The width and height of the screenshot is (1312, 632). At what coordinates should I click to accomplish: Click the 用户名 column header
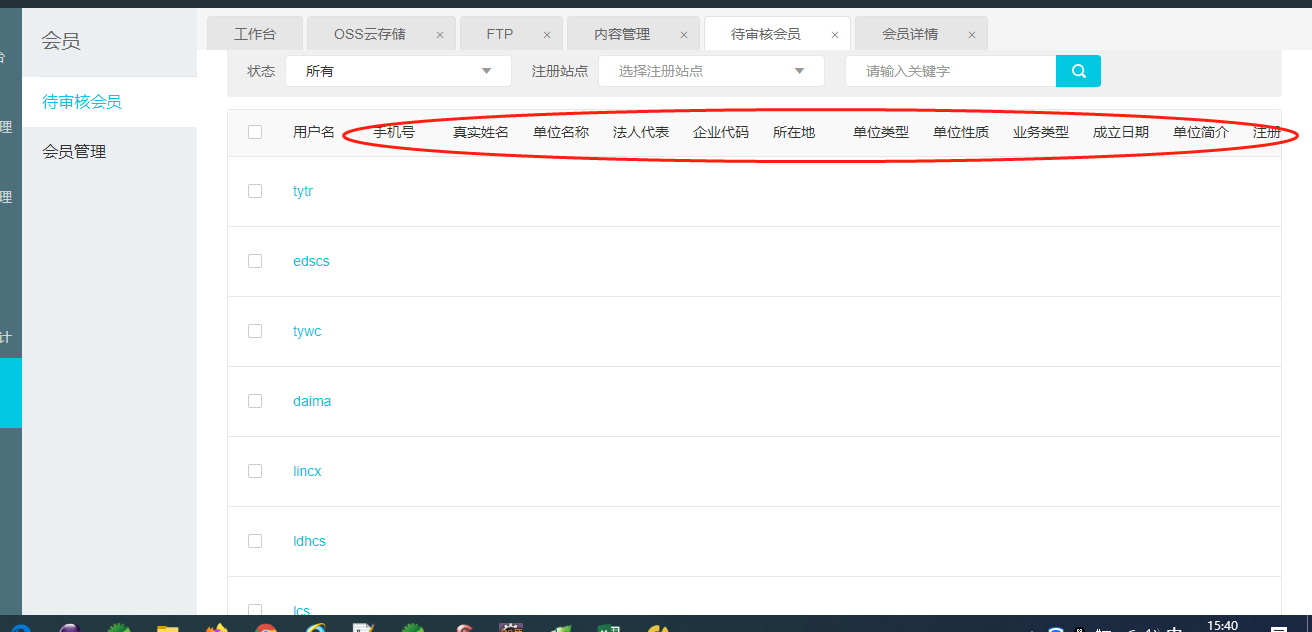[x=314, y=132]
